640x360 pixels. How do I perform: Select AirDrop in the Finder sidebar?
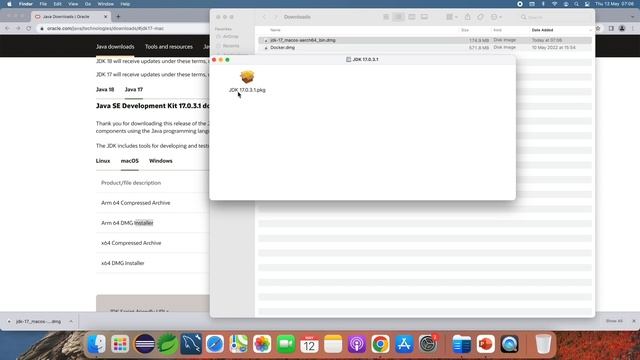click(x=231, y=36)
